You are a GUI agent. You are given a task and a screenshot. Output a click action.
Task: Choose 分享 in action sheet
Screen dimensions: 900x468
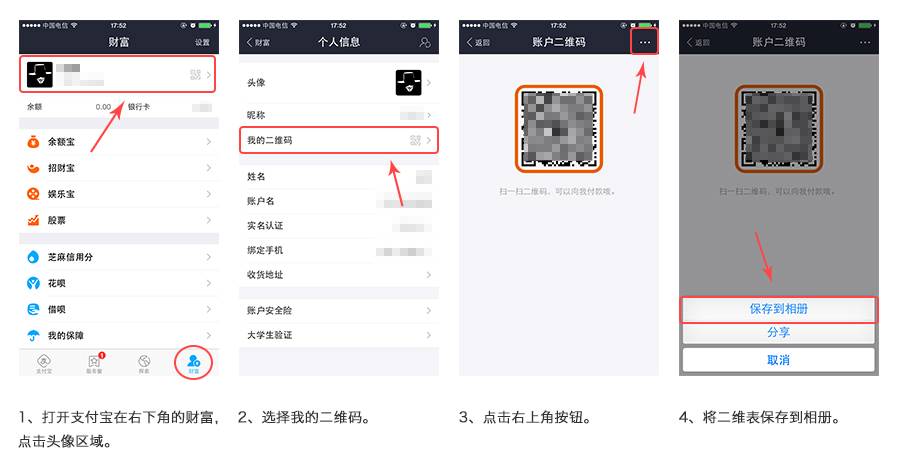pyautogui.click(x=778, y=332)
